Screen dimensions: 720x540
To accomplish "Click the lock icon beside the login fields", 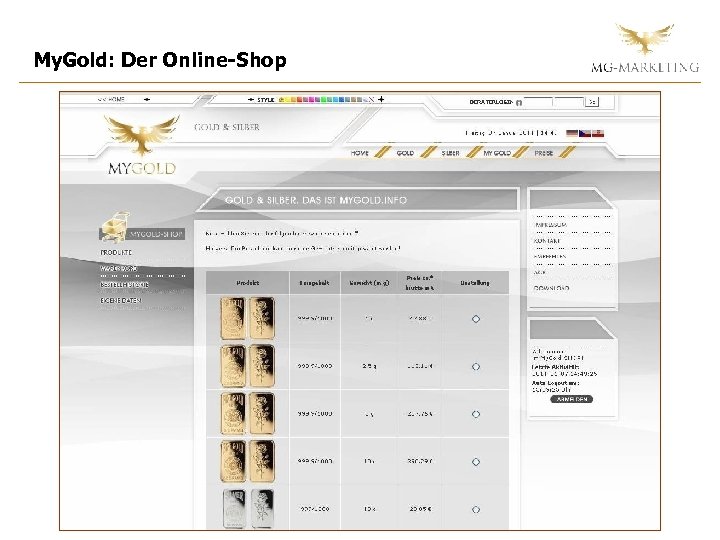I will (519, 102).
